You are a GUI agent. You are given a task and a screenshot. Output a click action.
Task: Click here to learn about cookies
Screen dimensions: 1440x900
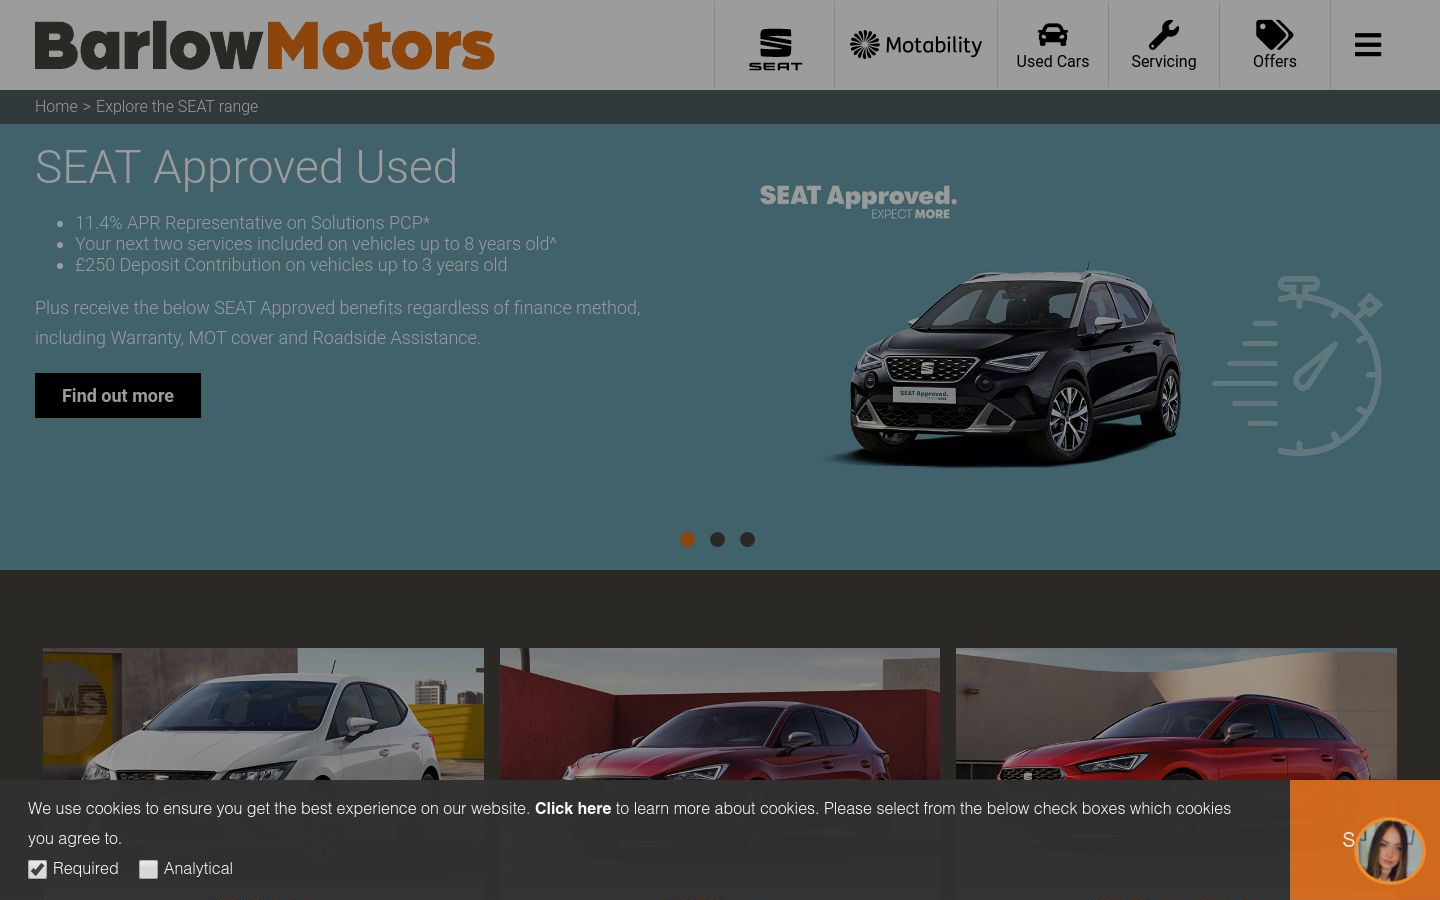pos(573,808)
